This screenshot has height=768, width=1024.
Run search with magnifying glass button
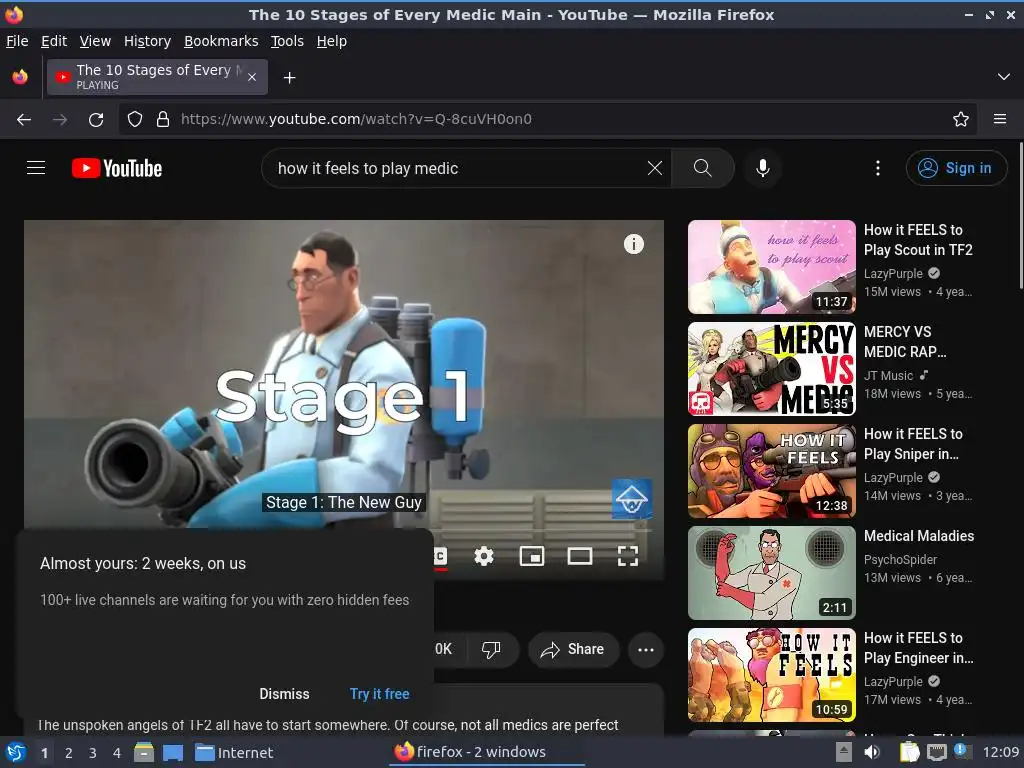pos(703,168)
